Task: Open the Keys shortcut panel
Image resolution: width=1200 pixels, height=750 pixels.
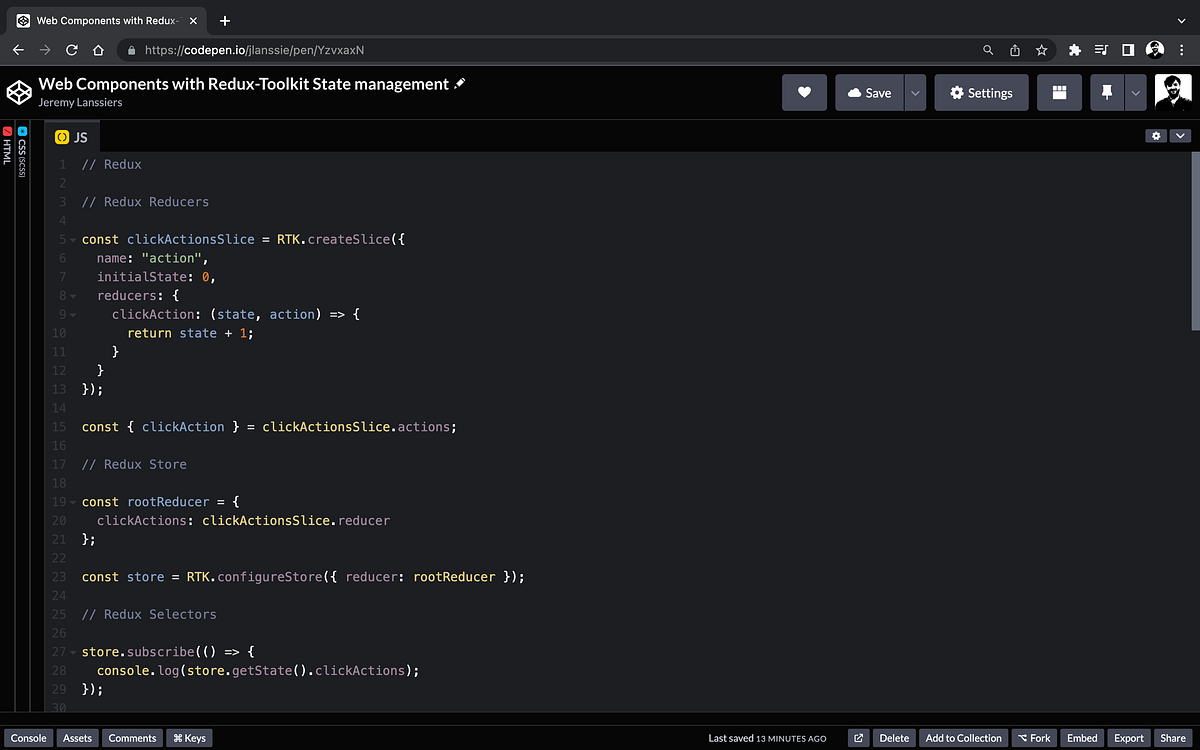Action: point(188,738)
